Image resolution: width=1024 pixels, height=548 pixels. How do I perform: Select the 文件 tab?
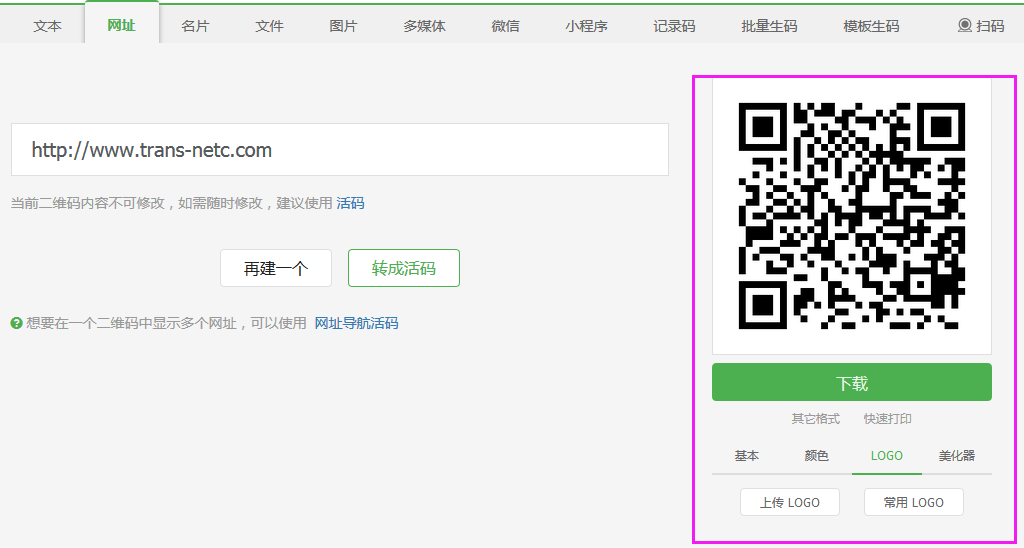click(269, 26)
